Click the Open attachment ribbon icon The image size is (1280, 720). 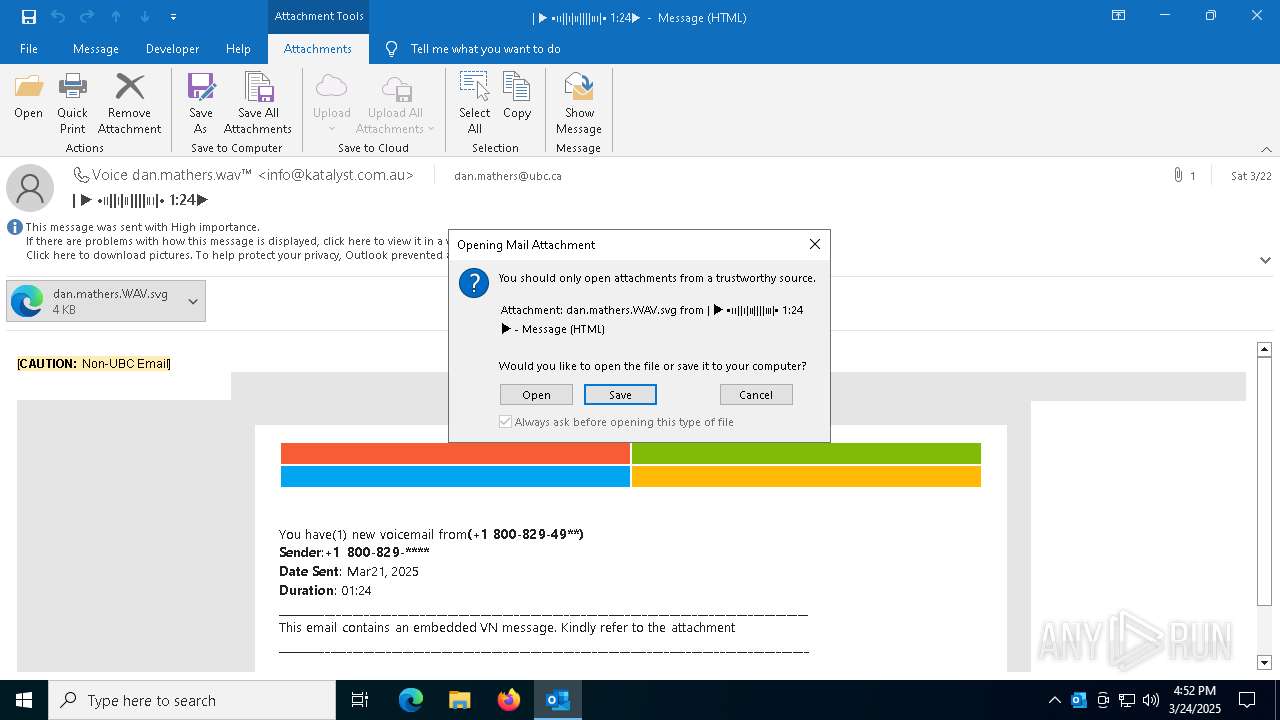coord(28,97)
